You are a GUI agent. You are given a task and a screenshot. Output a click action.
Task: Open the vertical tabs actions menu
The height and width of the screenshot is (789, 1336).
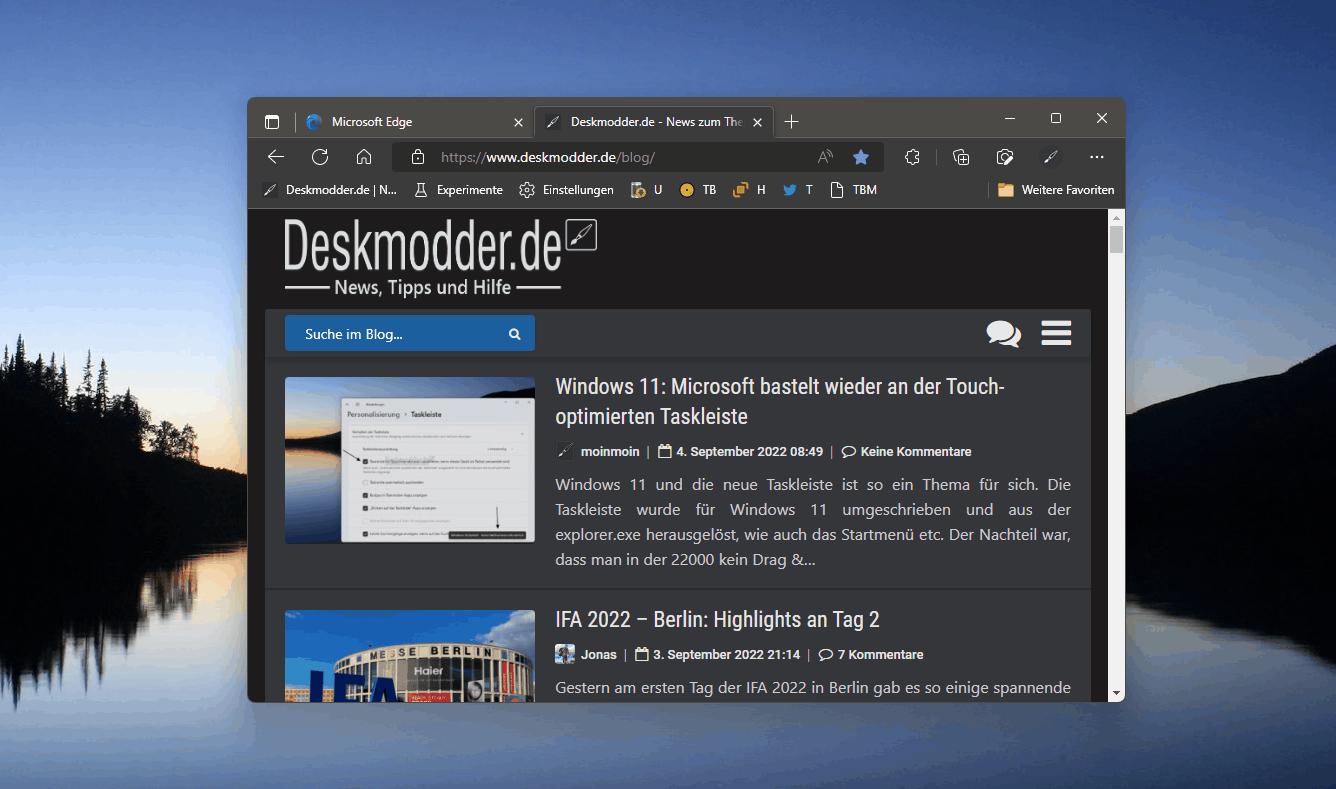(272, 122)
